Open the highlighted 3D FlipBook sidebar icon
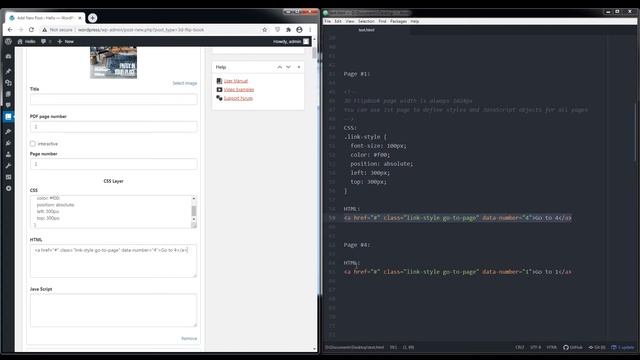This screenshot has height=360, width=640. pos(8,117)
